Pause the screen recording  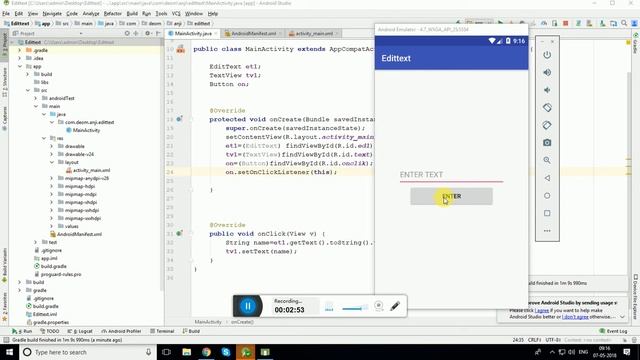pyautogui.click(x=247, y=306)
